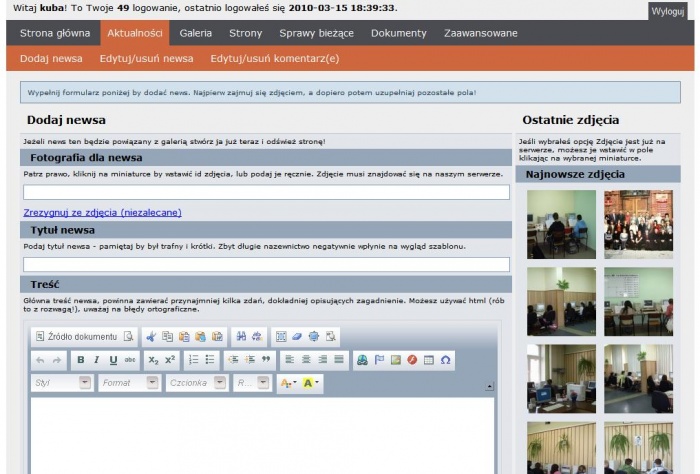This screenshot has height=474, width=700.
Task: Open the Galeria menu item
Action: pyautogui.click(x=196, y=33)
